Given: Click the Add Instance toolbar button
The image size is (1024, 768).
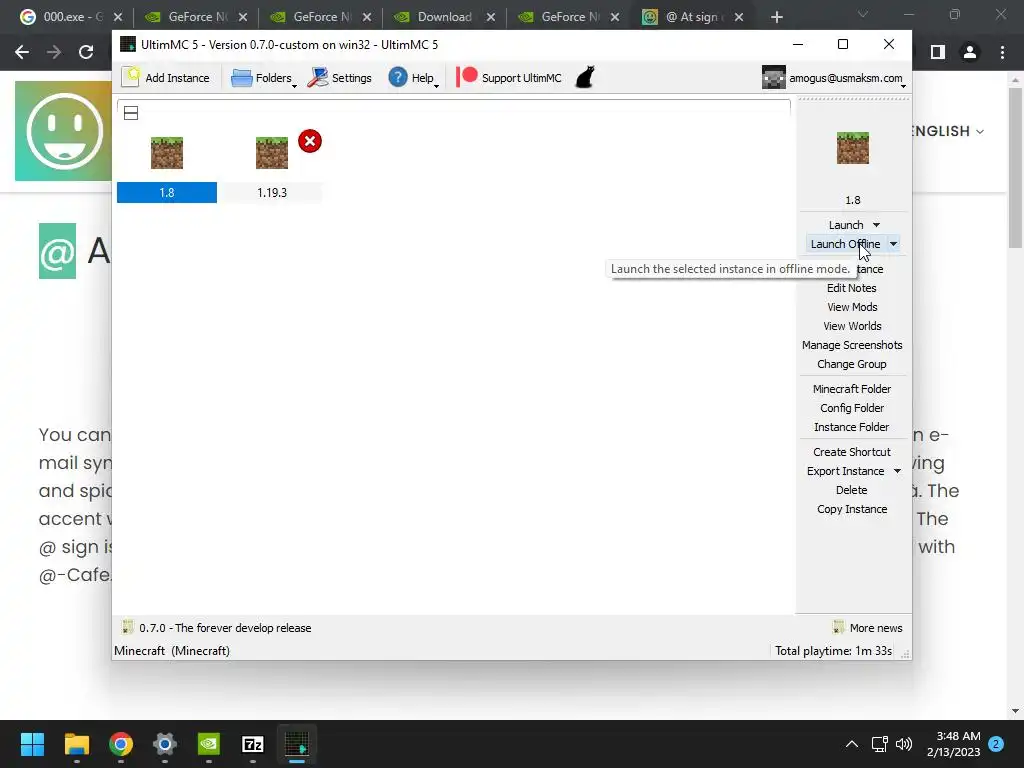Looking at the screenshot, I should [167, 78].
